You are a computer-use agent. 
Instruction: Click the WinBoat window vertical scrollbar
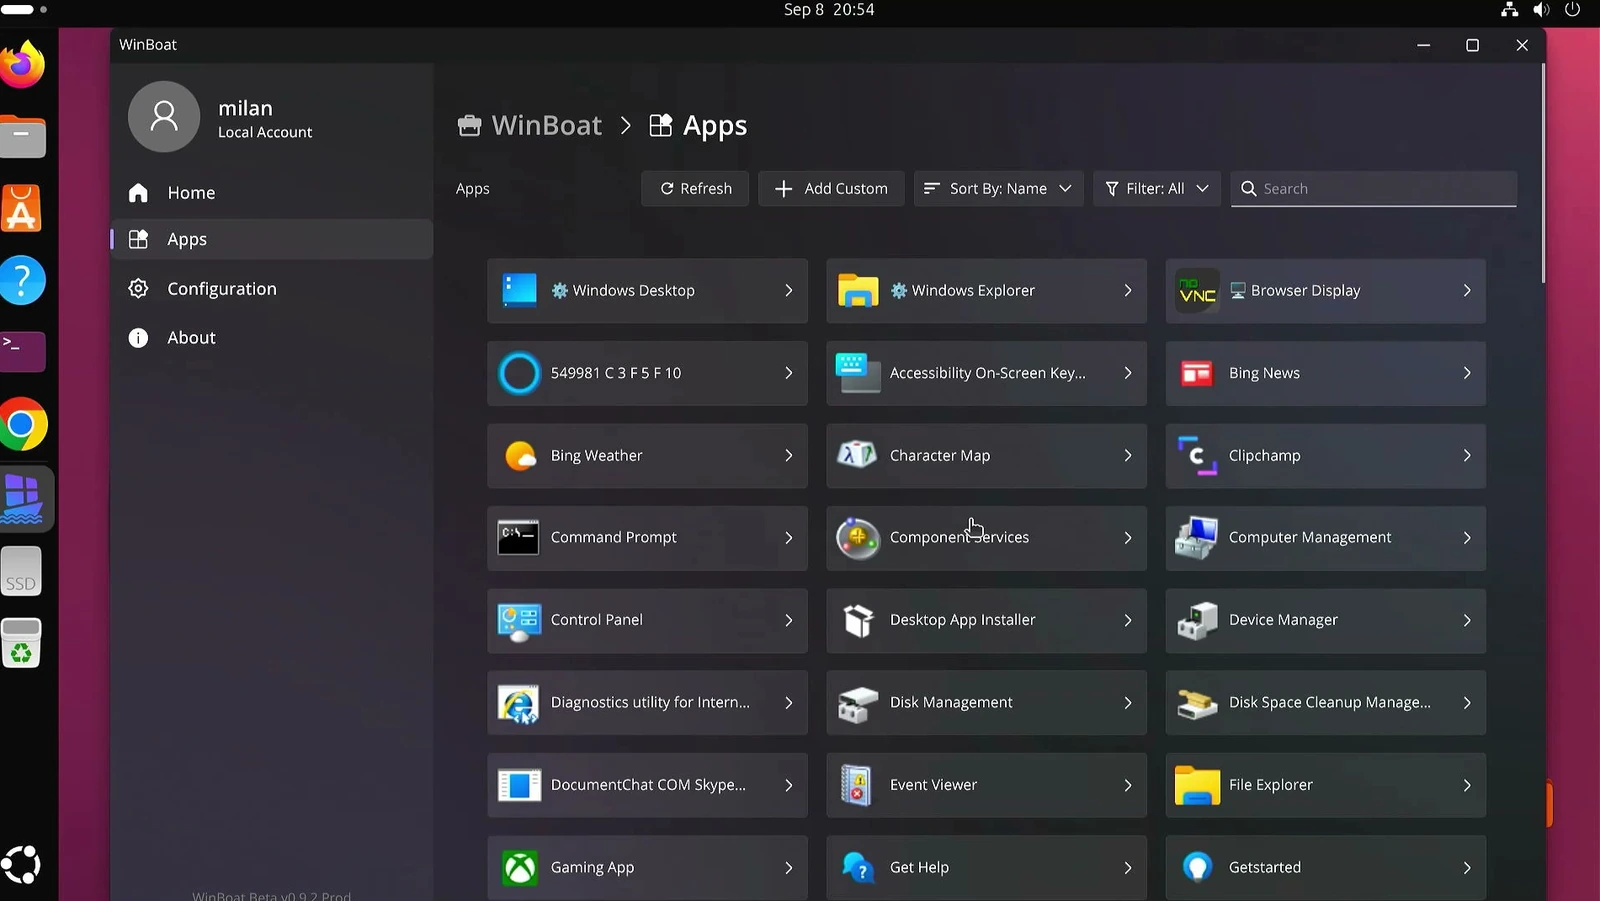click(x=1543, y=172)
